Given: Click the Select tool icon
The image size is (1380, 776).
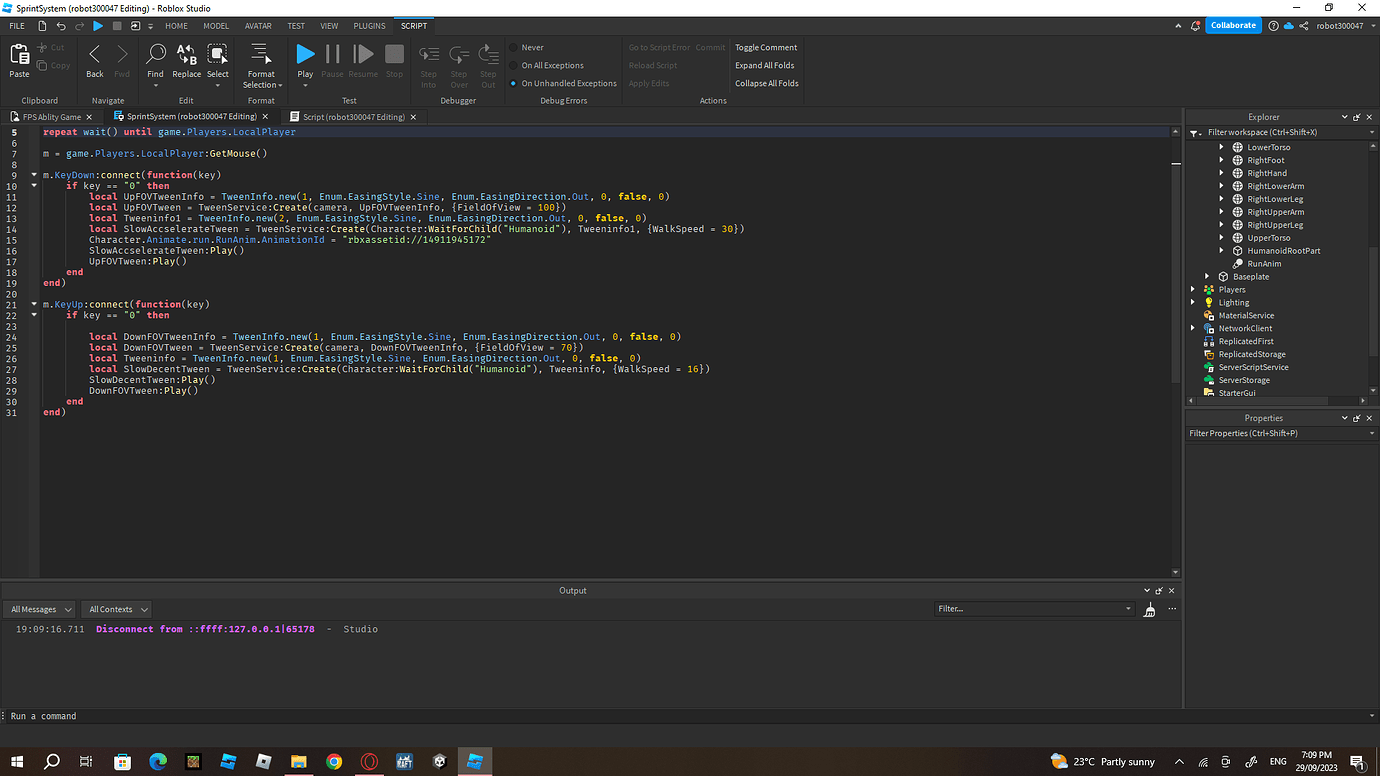Looking at the screenshot, I should (x=218, y=55).
